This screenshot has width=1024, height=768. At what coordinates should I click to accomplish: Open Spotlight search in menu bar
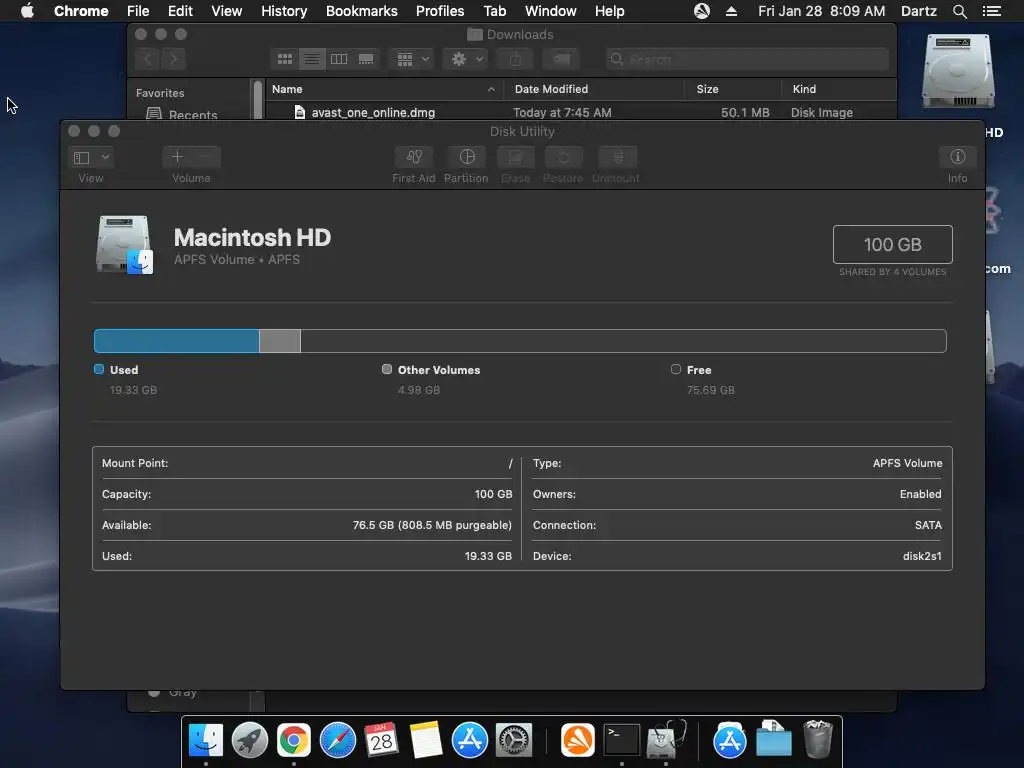tap(959, 11)
